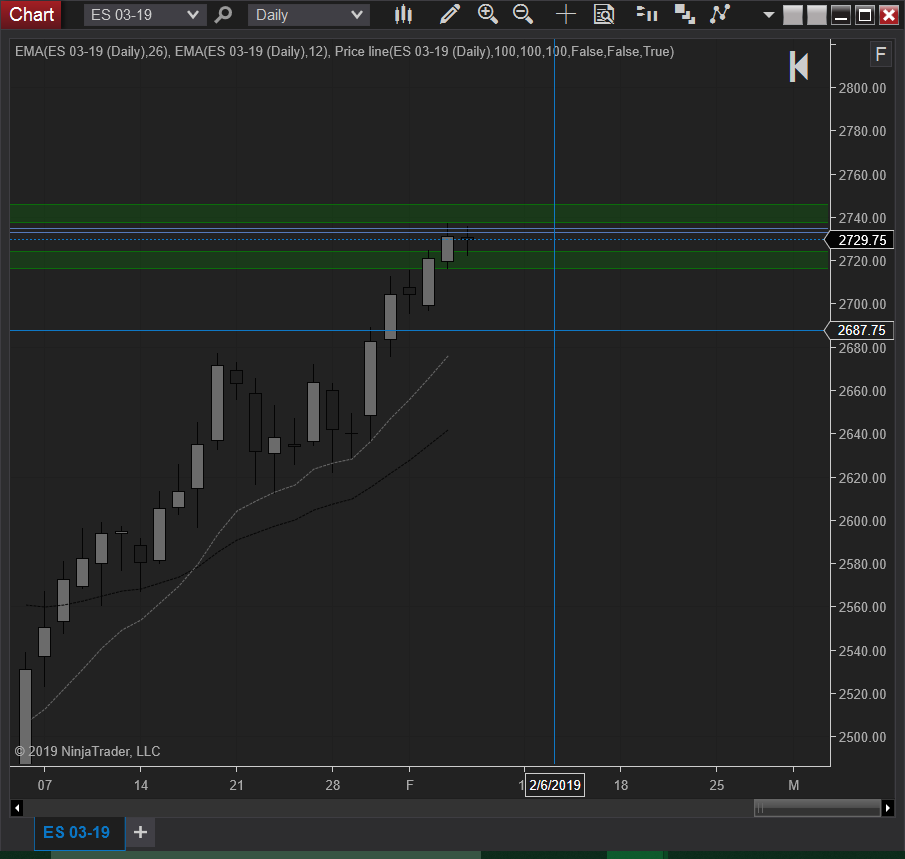This screenshot has height=859, width=905.
Task: Click the horizontal scrollbar thumb
Action: (x=817, y=808)
